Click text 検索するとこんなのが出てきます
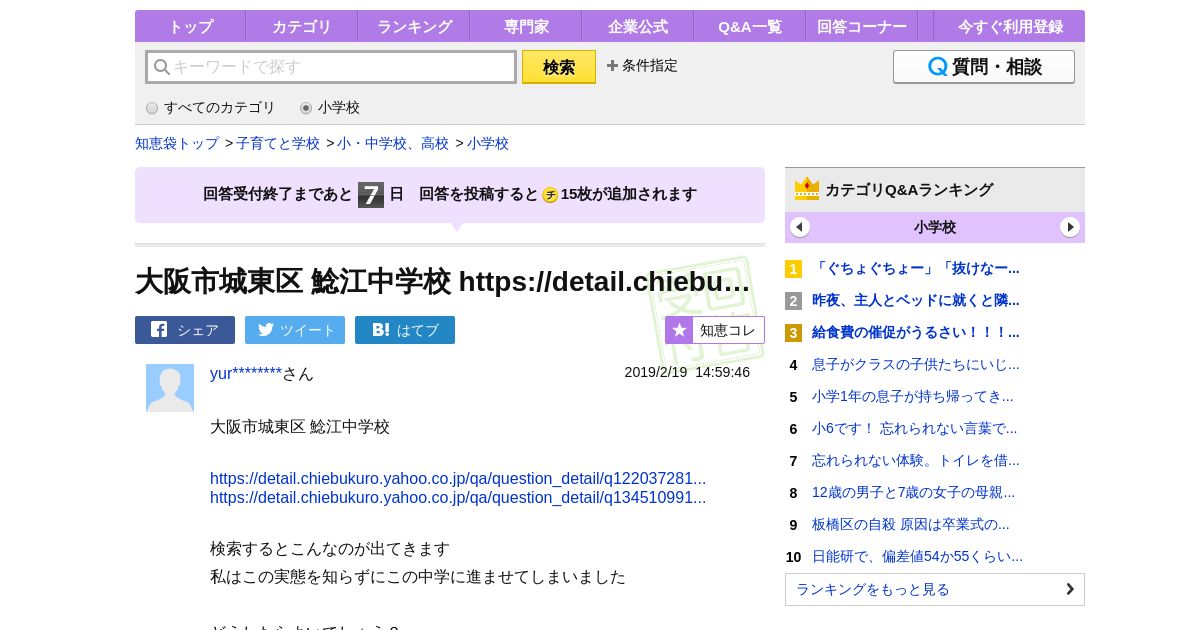 330,549
